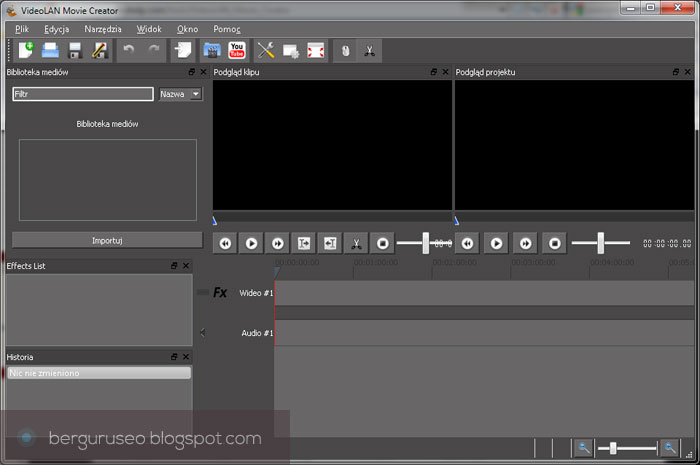
Task: Float the Historia panel
Action: point(174,357)
